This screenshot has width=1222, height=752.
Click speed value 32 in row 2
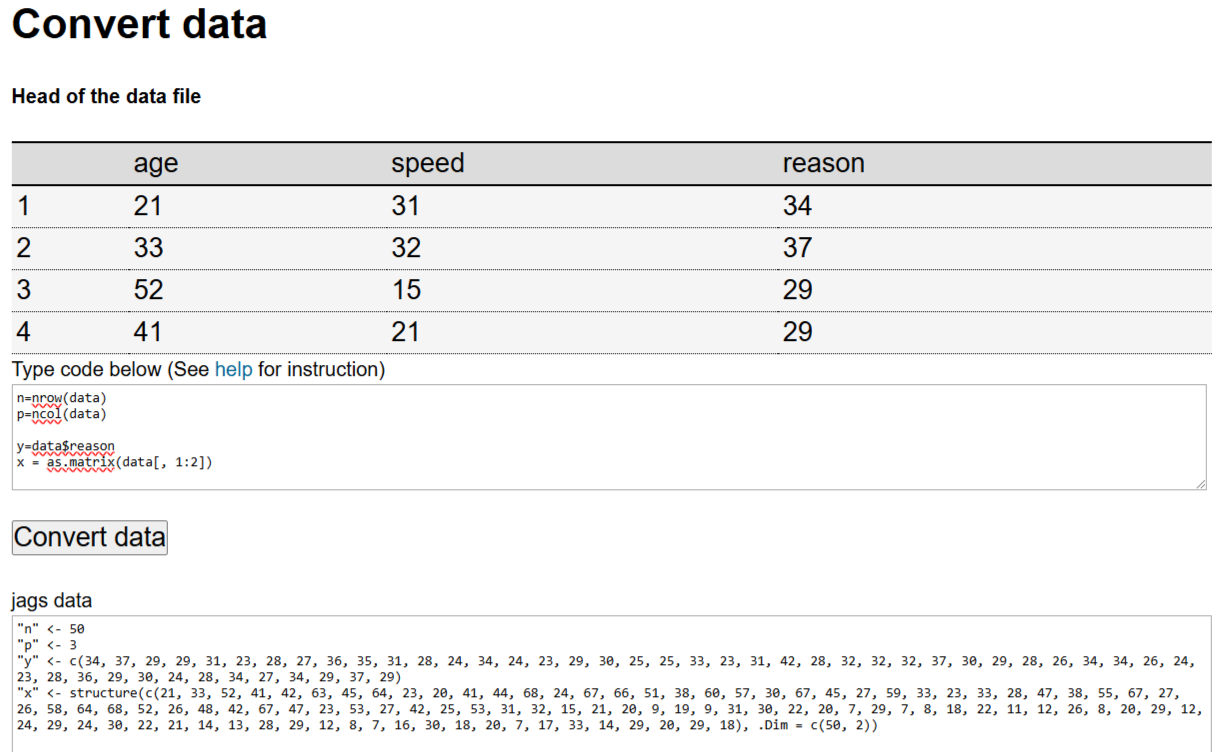406,248
